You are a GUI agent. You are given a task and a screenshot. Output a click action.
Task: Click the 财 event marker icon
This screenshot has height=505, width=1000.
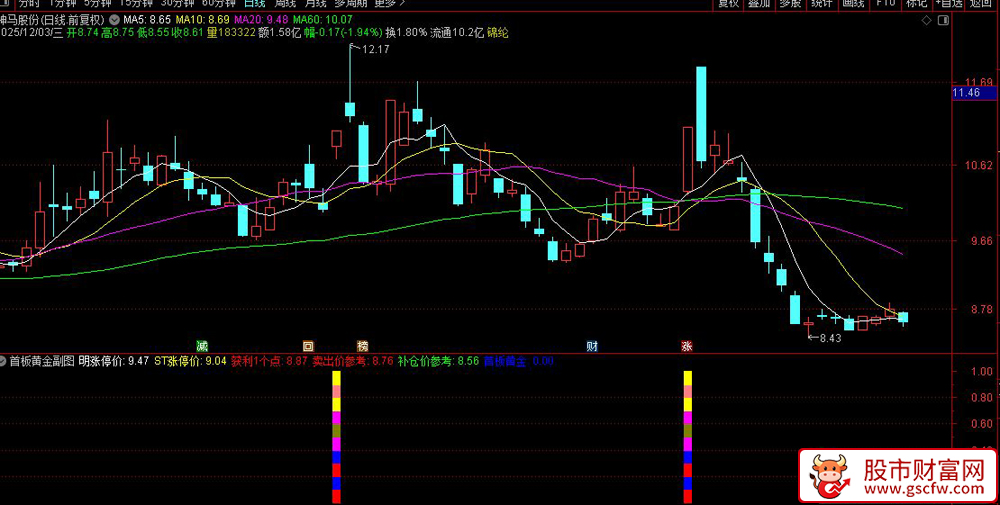click(592, 346)
